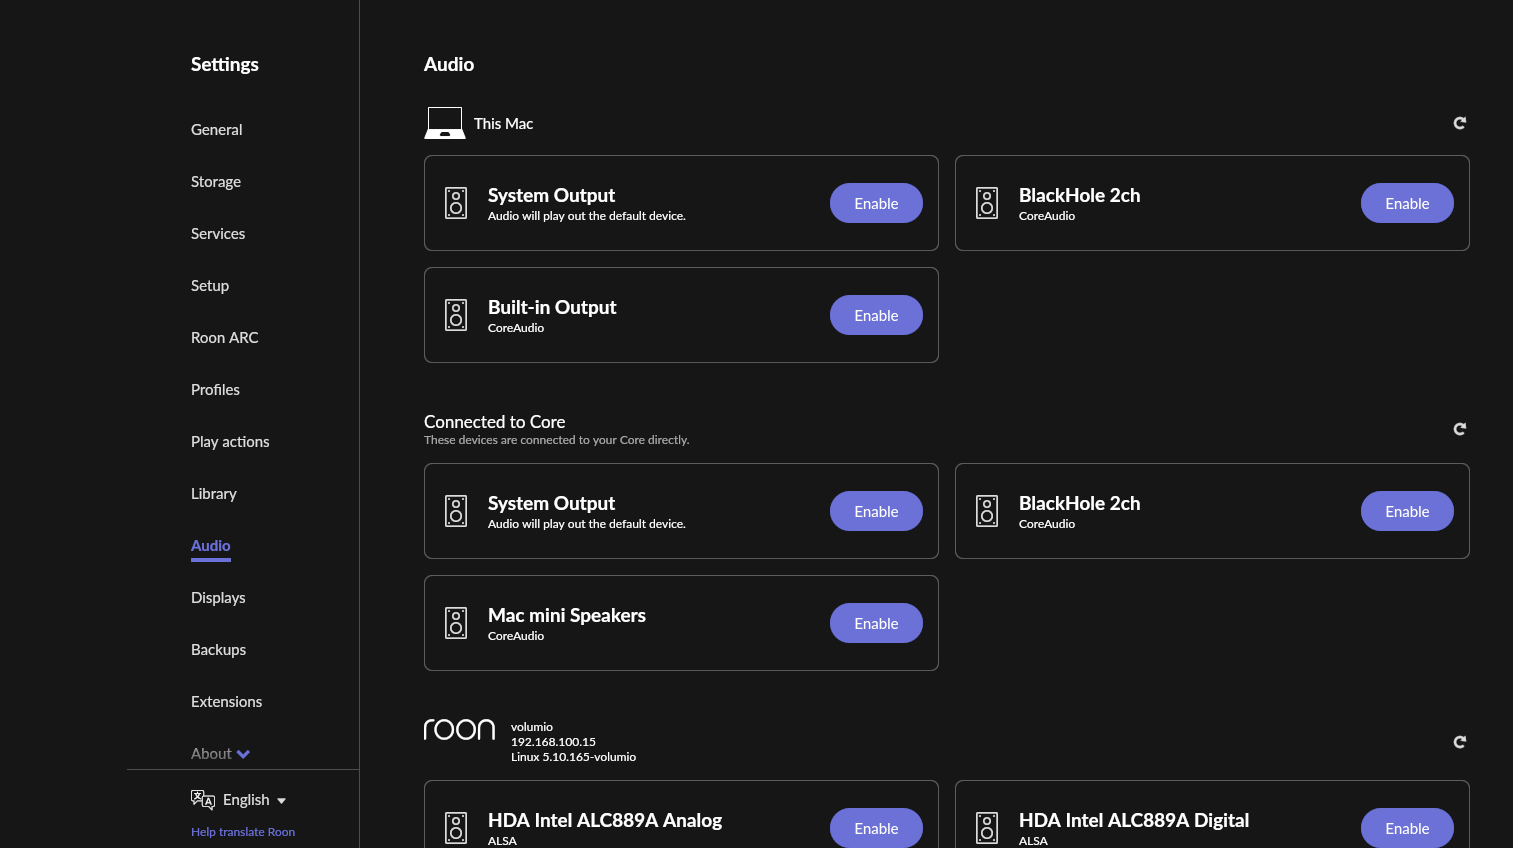Refresh the Connected to Core devices
This screenshot has width=1513, height=848.
[x=1459, y=429]
